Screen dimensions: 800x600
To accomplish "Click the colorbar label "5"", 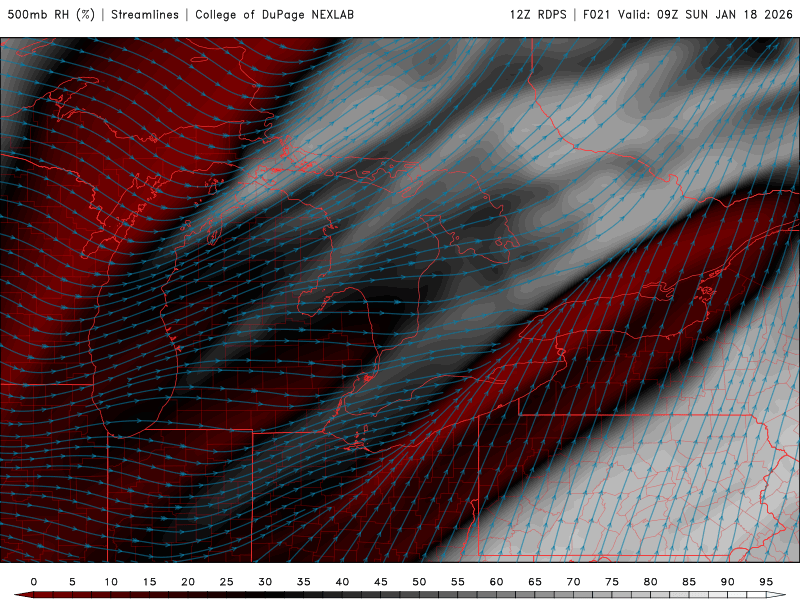I will pyautogui.click(x=72, y=582).
